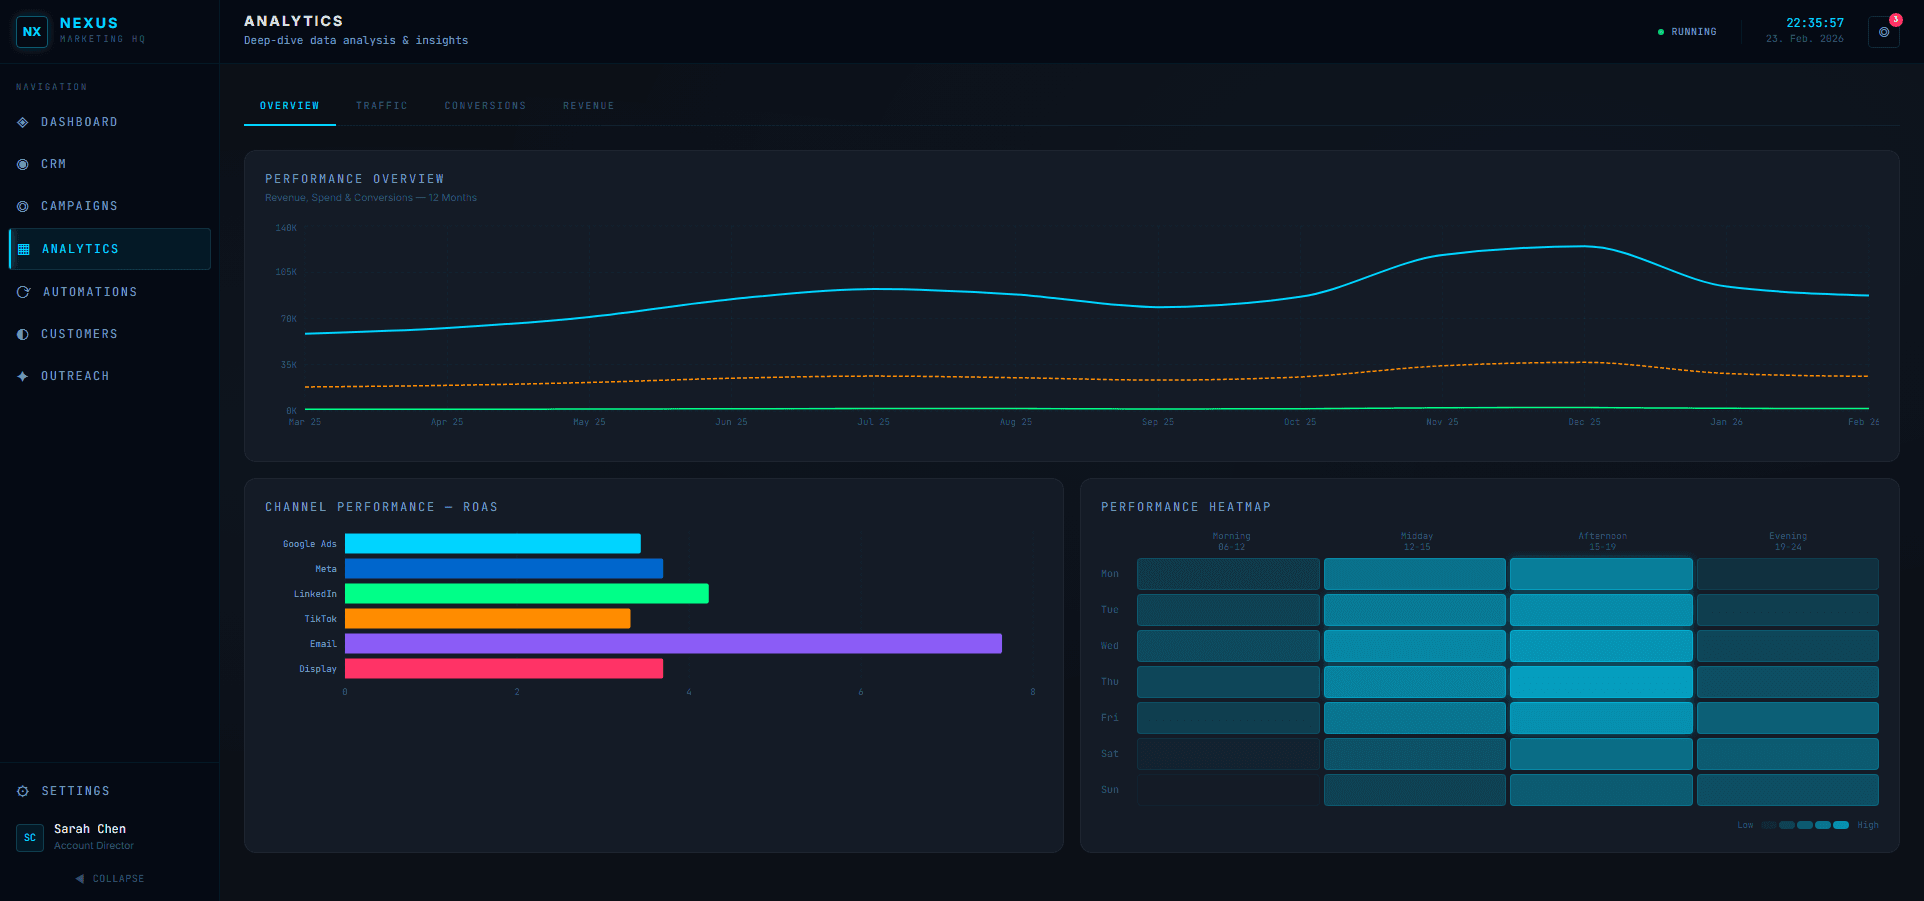The height and width of the screenshot is (901, 1924).
Task: Switch to the Revenue tab
Action: (589, 105)
